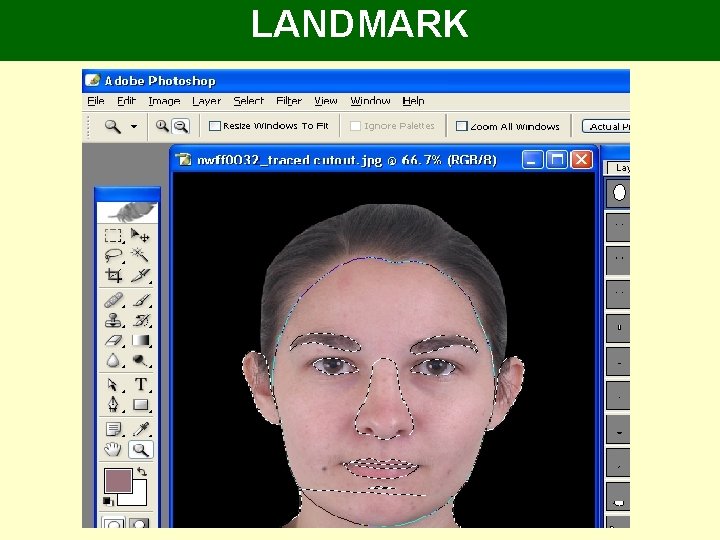This screenshot has width=720, height=540.
Task: Select the Pen tool
Action: [x=113, y=405]
